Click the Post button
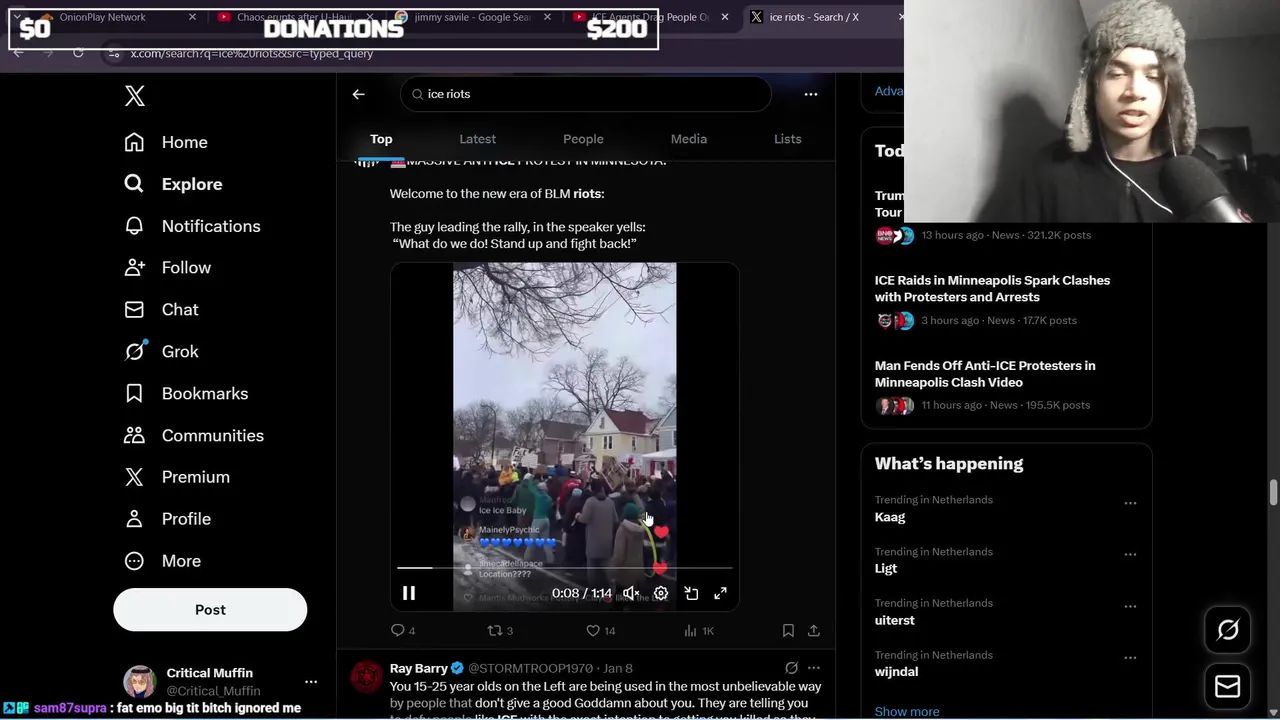1280x720 pixels. coord(210,610)
